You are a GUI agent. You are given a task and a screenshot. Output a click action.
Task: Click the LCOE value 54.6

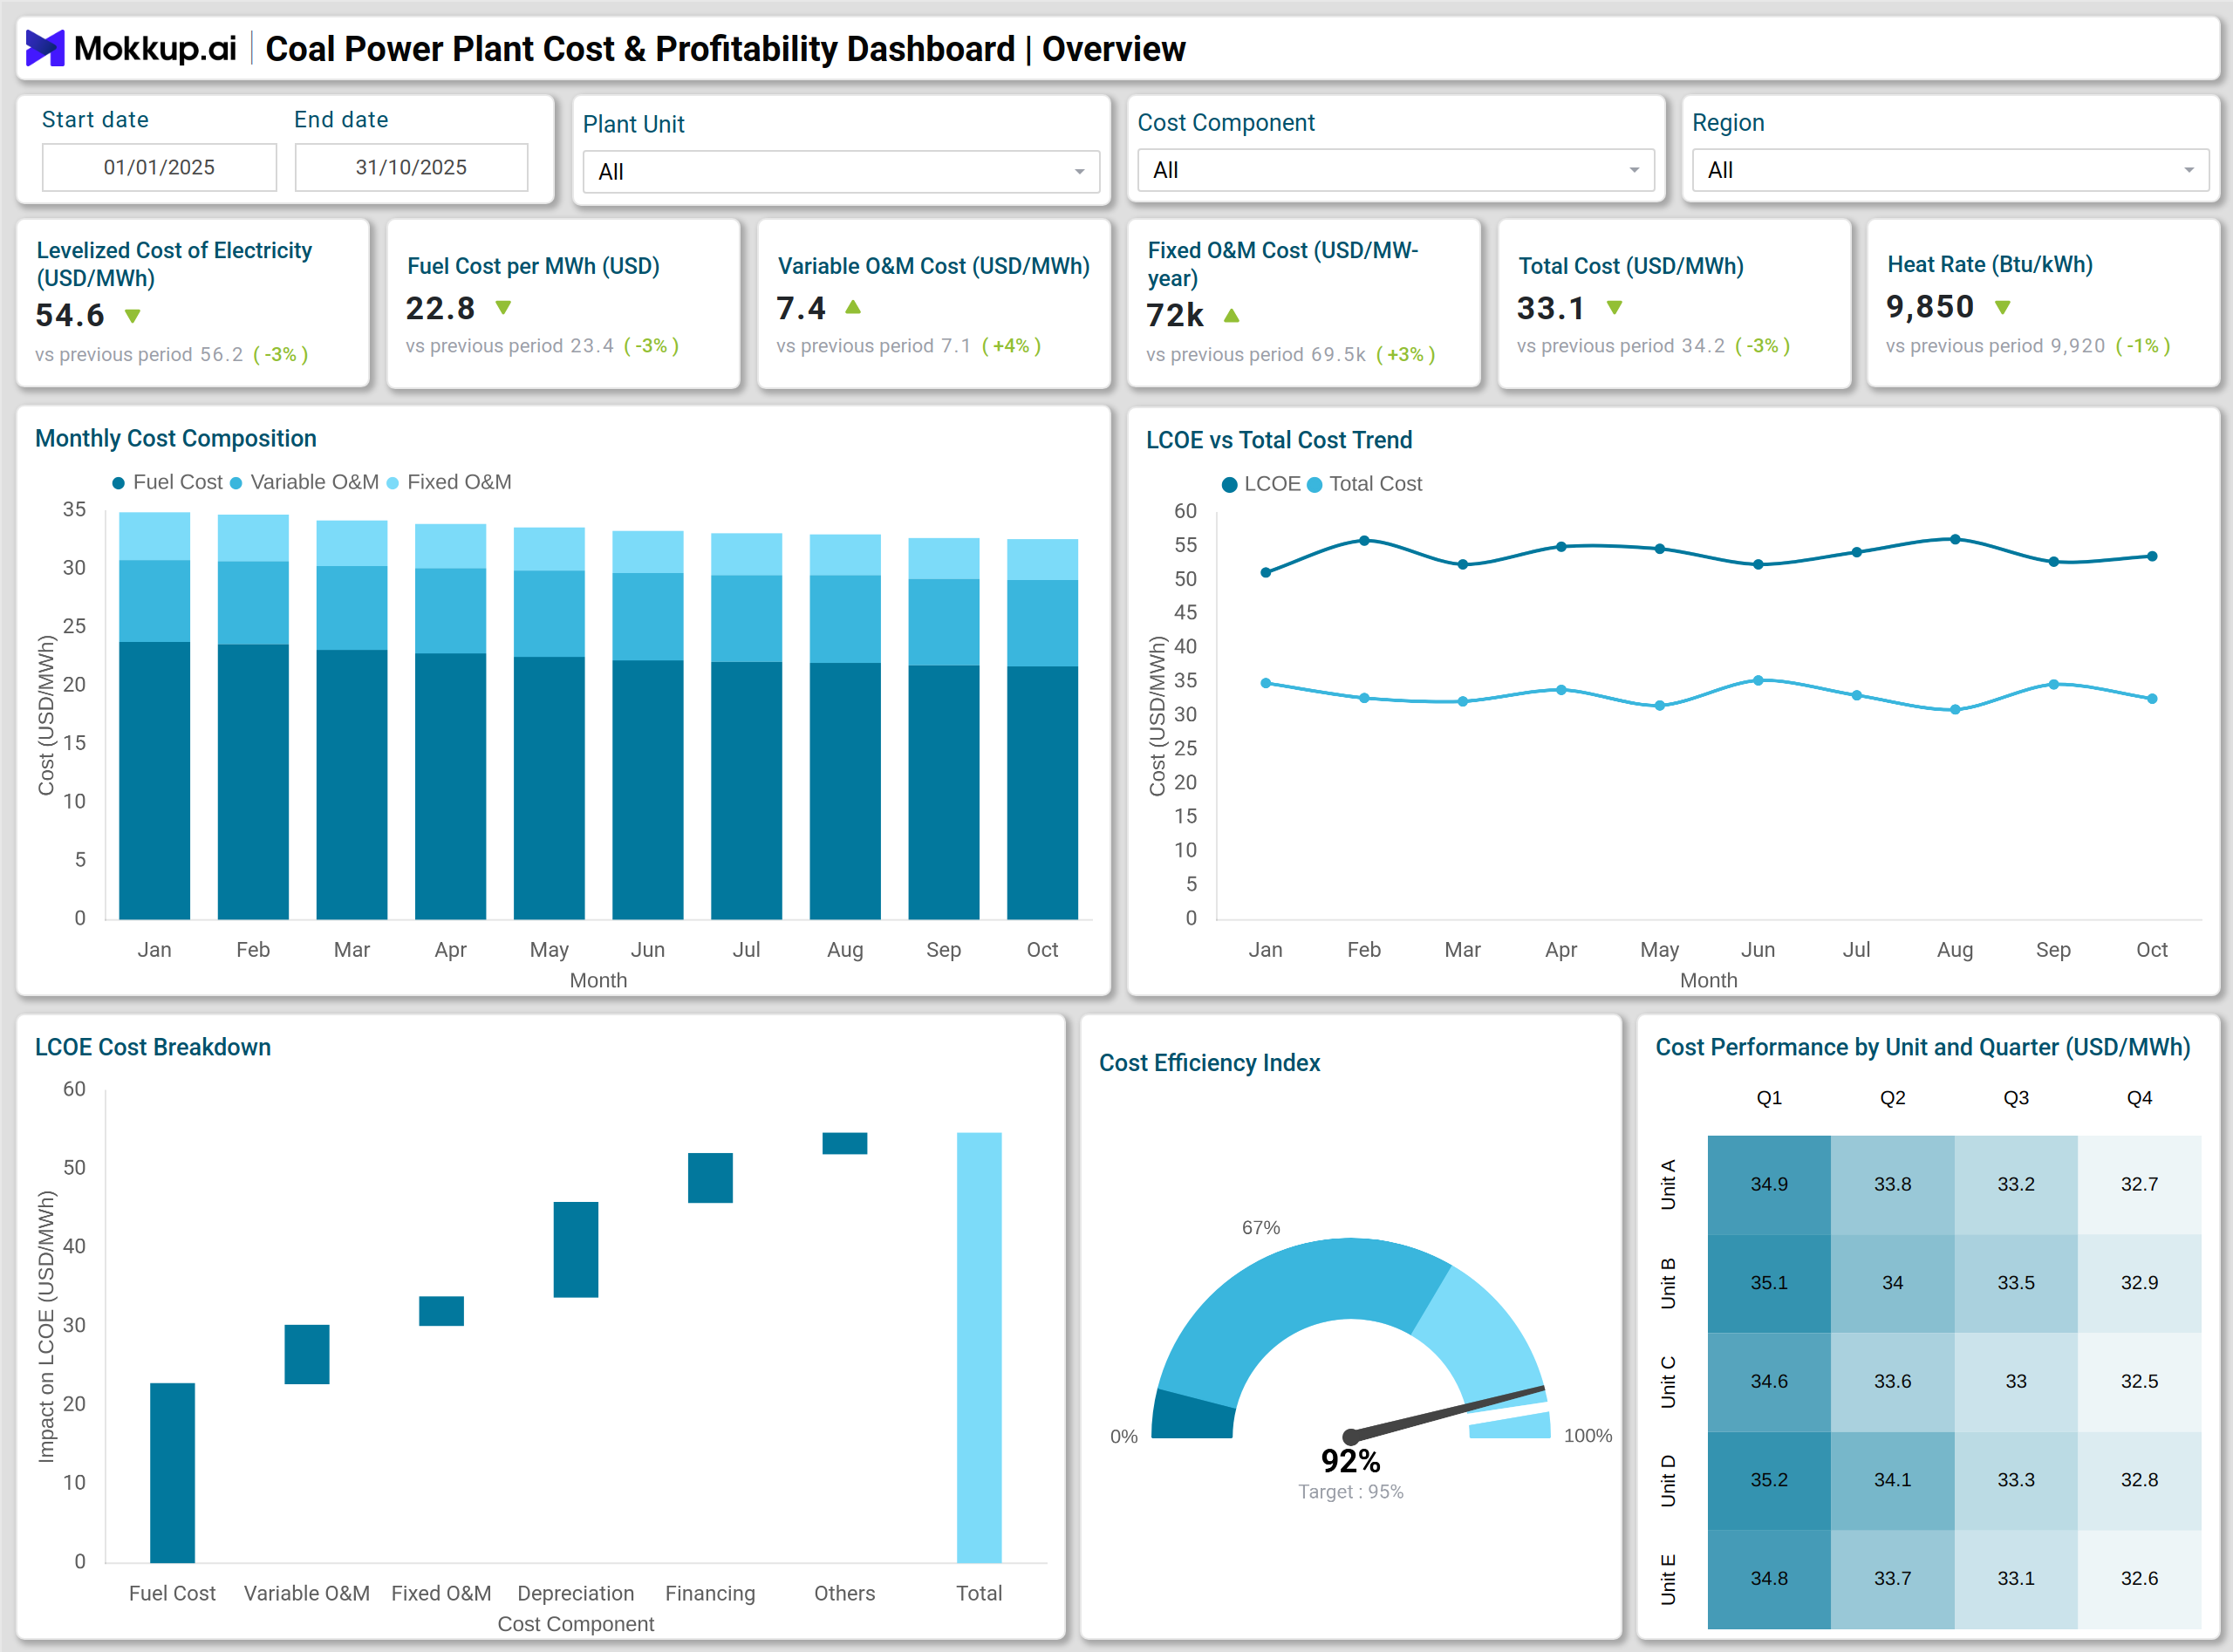pos(70,316)
